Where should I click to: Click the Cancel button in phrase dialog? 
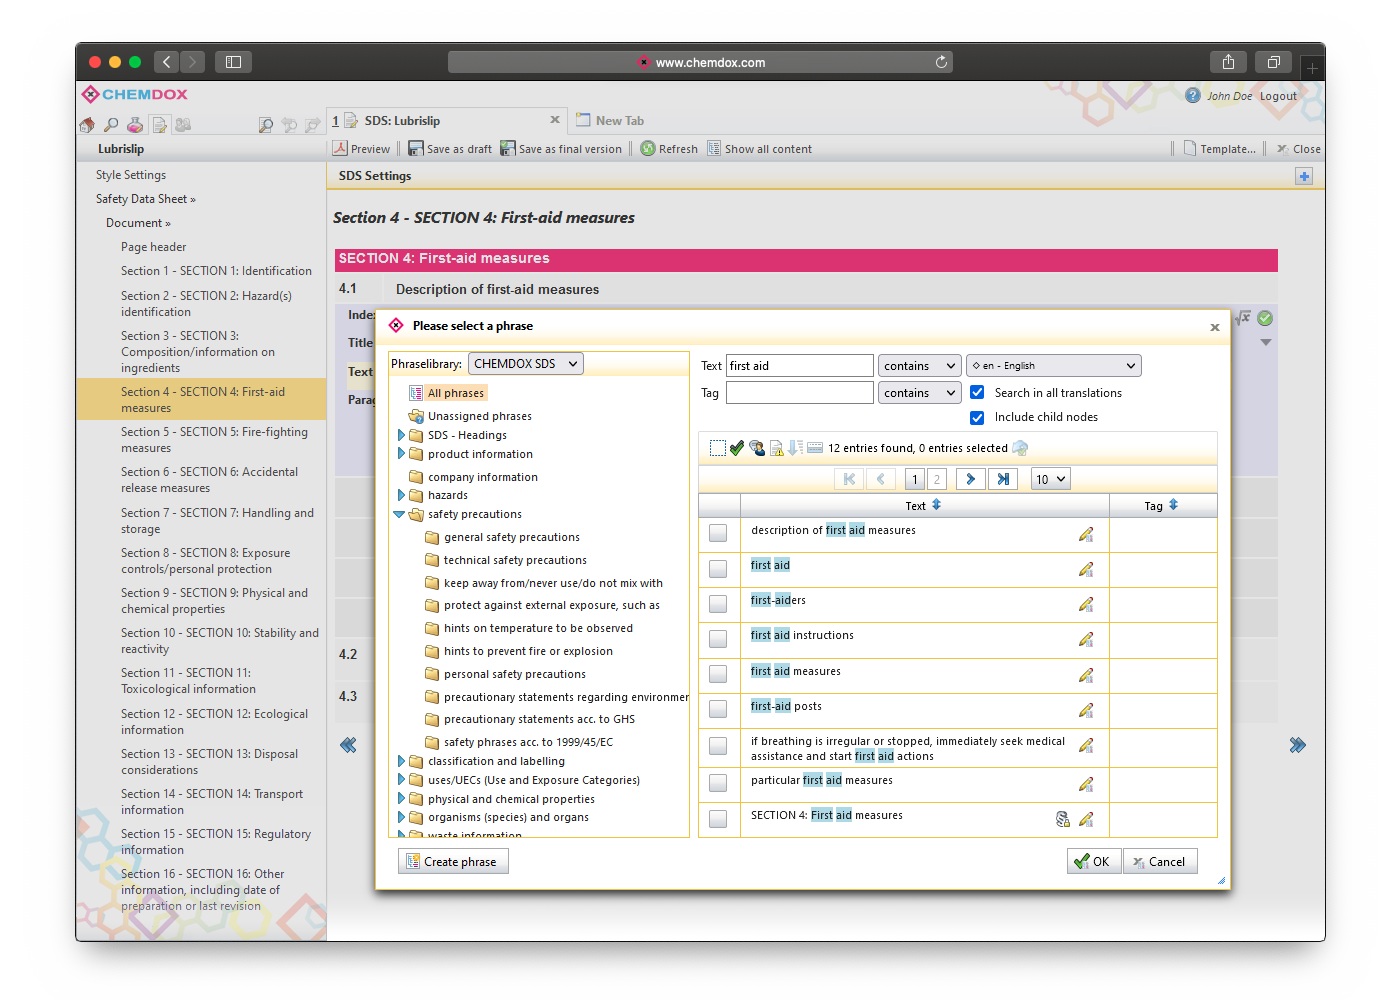point(1160,861)
